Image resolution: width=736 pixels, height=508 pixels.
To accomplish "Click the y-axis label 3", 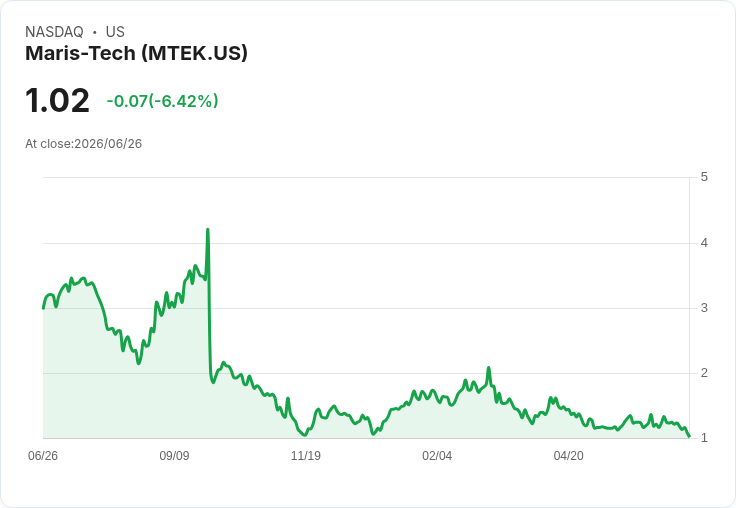I will [704, 308].
